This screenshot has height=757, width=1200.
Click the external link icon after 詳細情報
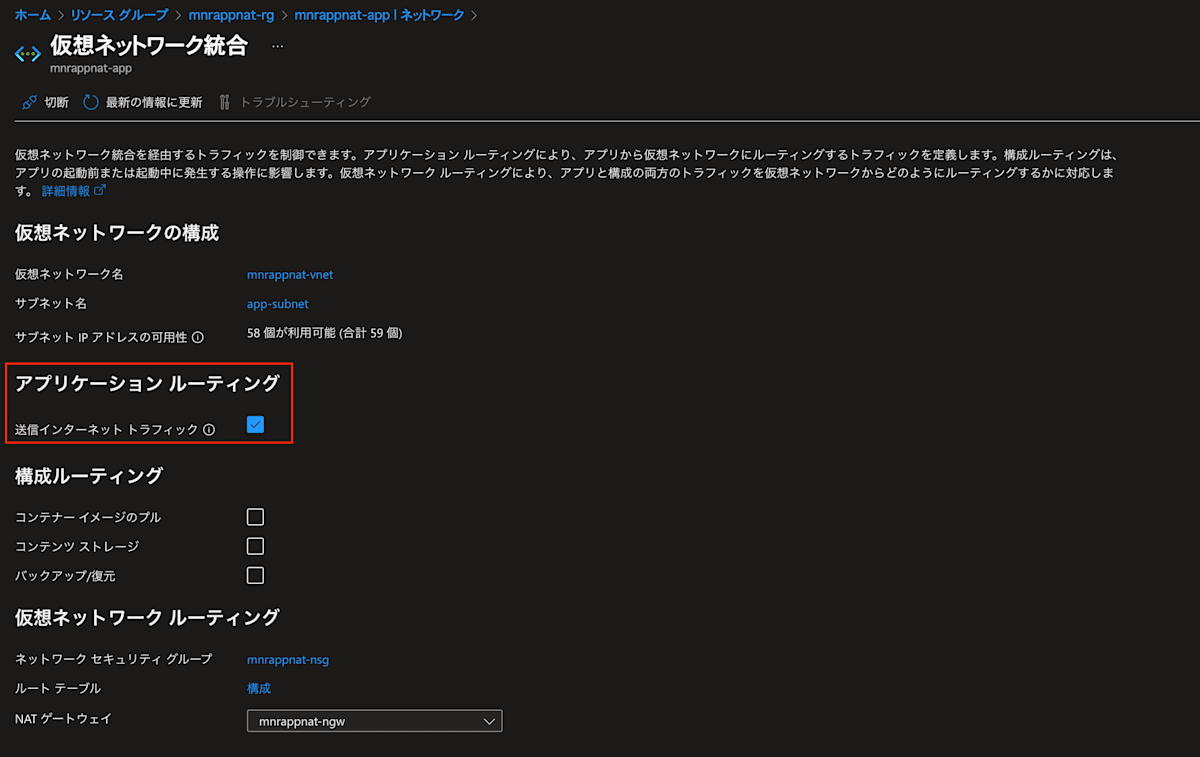[x=99, y=189]
